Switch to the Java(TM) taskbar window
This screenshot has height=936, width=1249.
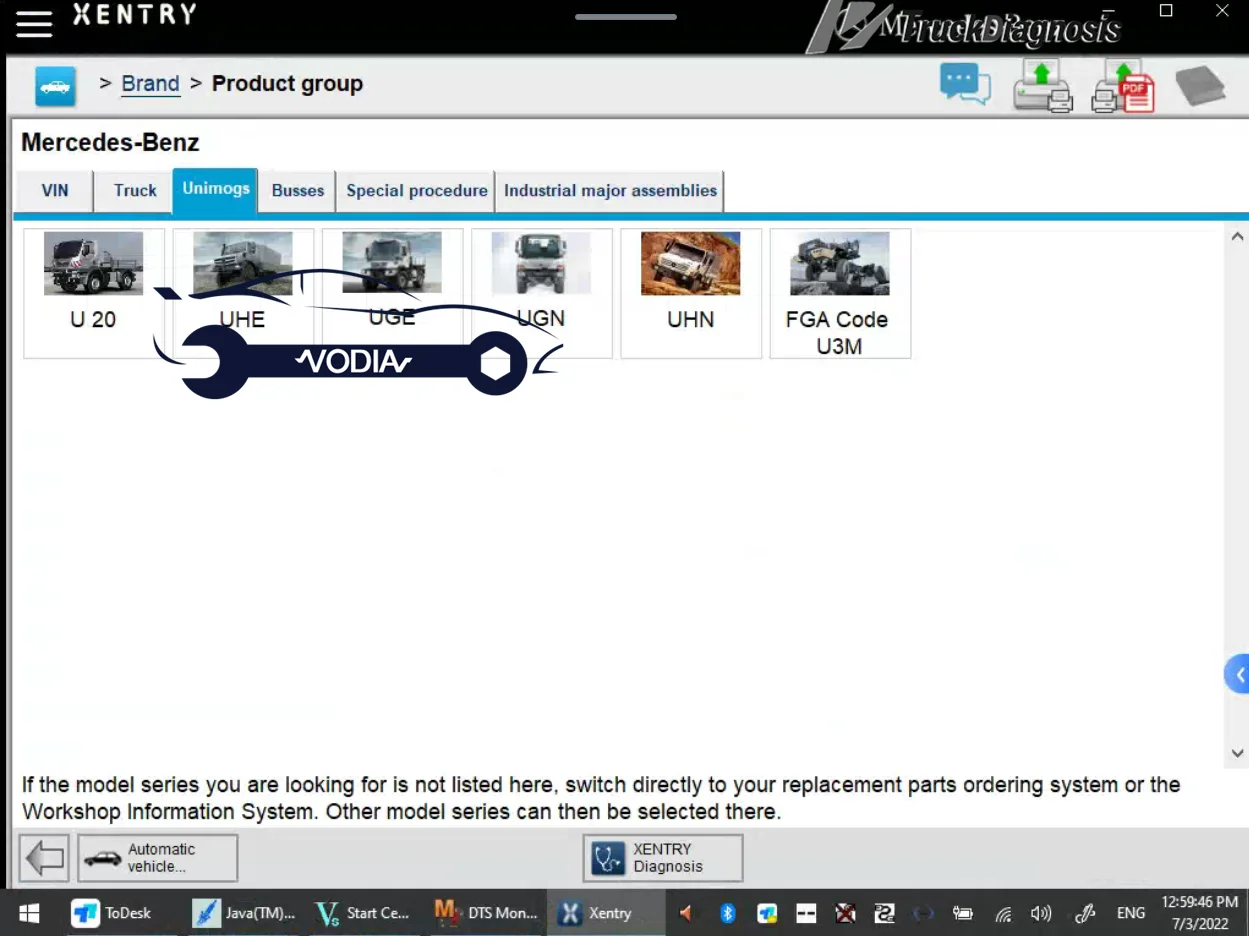pyautogui.click(x=244, y=913)
